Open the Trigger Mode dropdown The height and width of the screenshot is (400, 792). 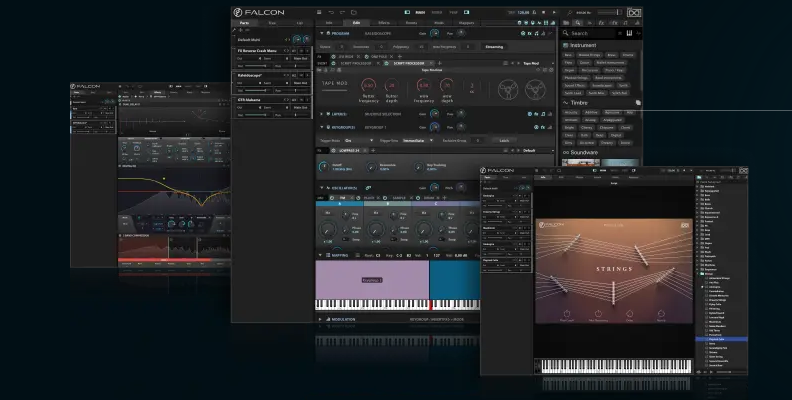coord(359,140)
